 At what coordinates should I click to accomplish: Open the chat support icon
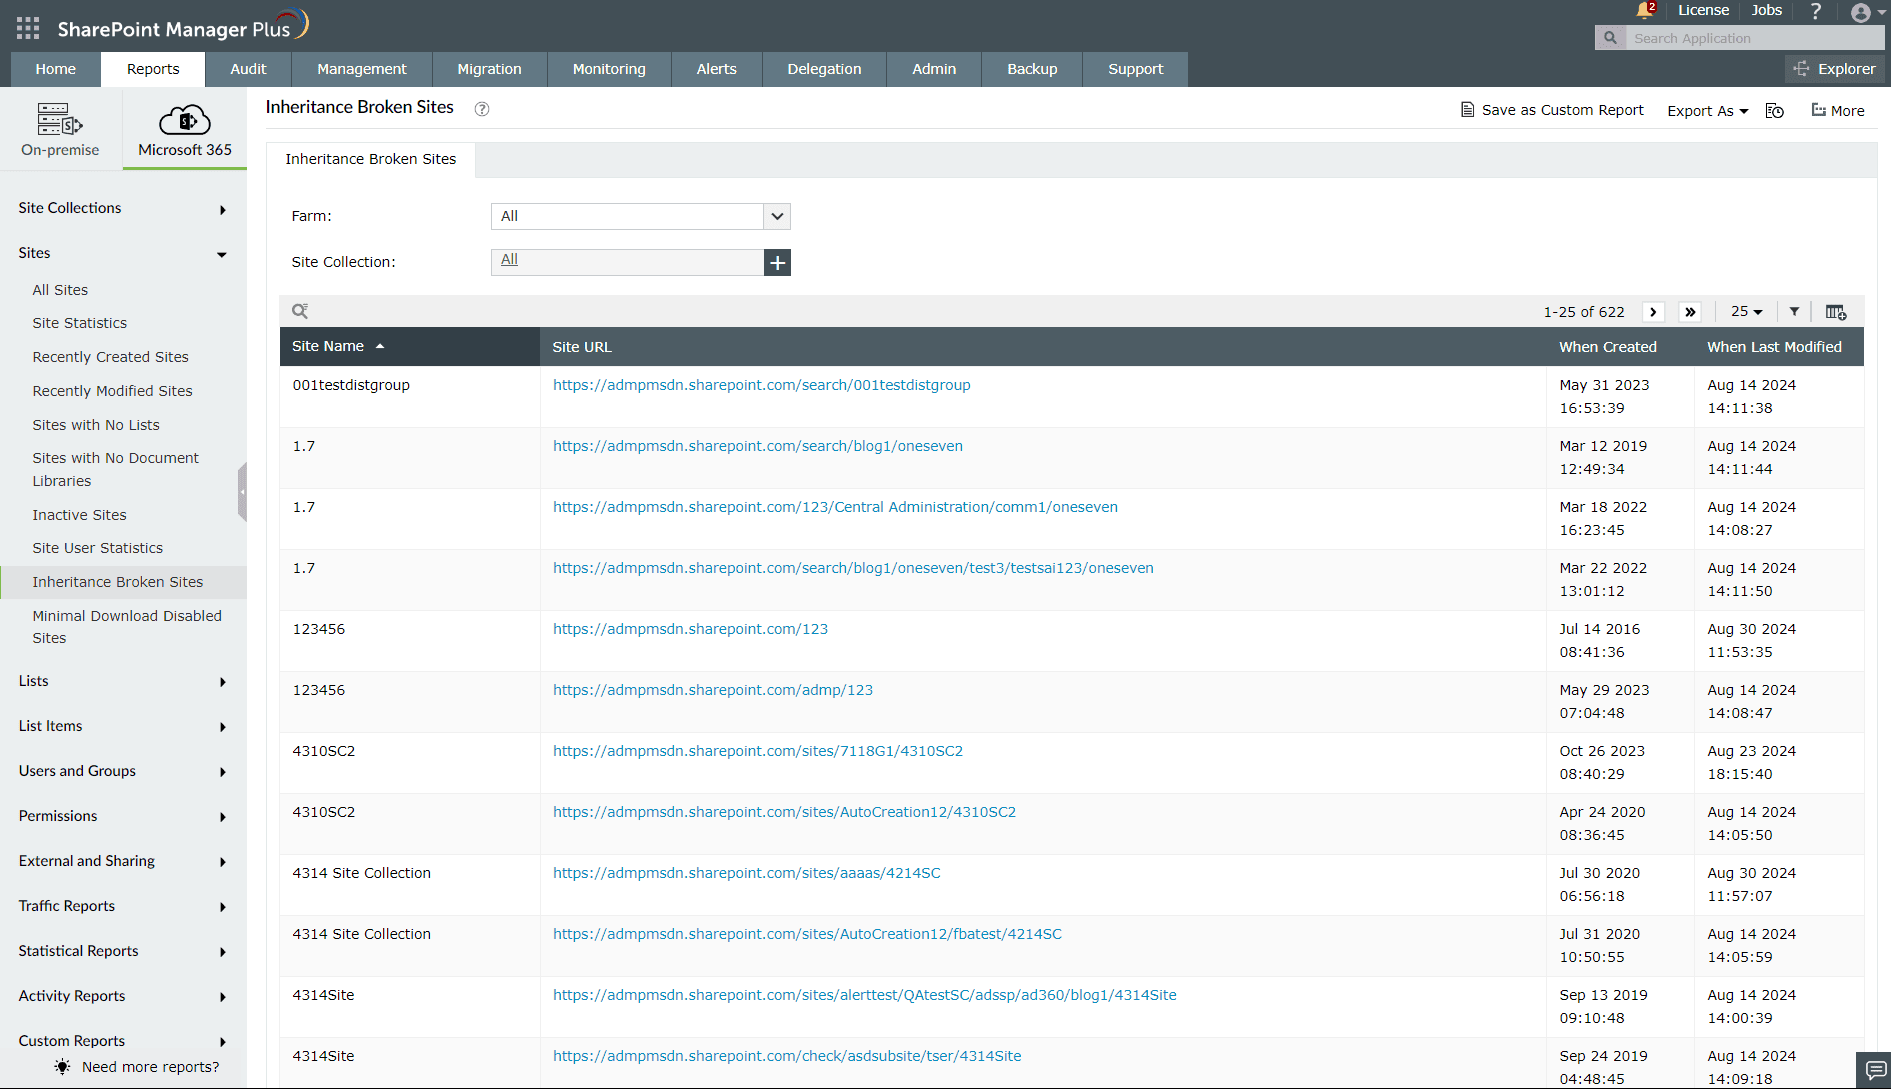coord(1873,1070)
